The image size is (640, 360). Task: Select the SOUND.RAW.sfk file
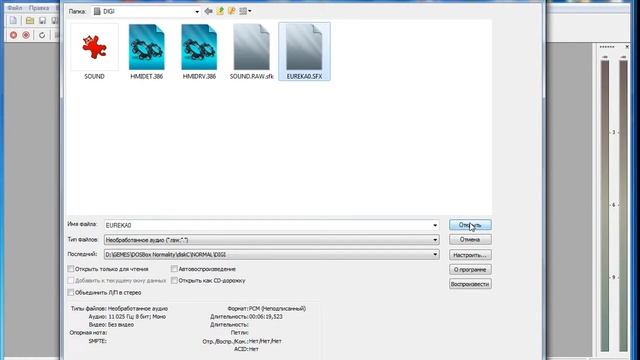[x=251, y=51]
